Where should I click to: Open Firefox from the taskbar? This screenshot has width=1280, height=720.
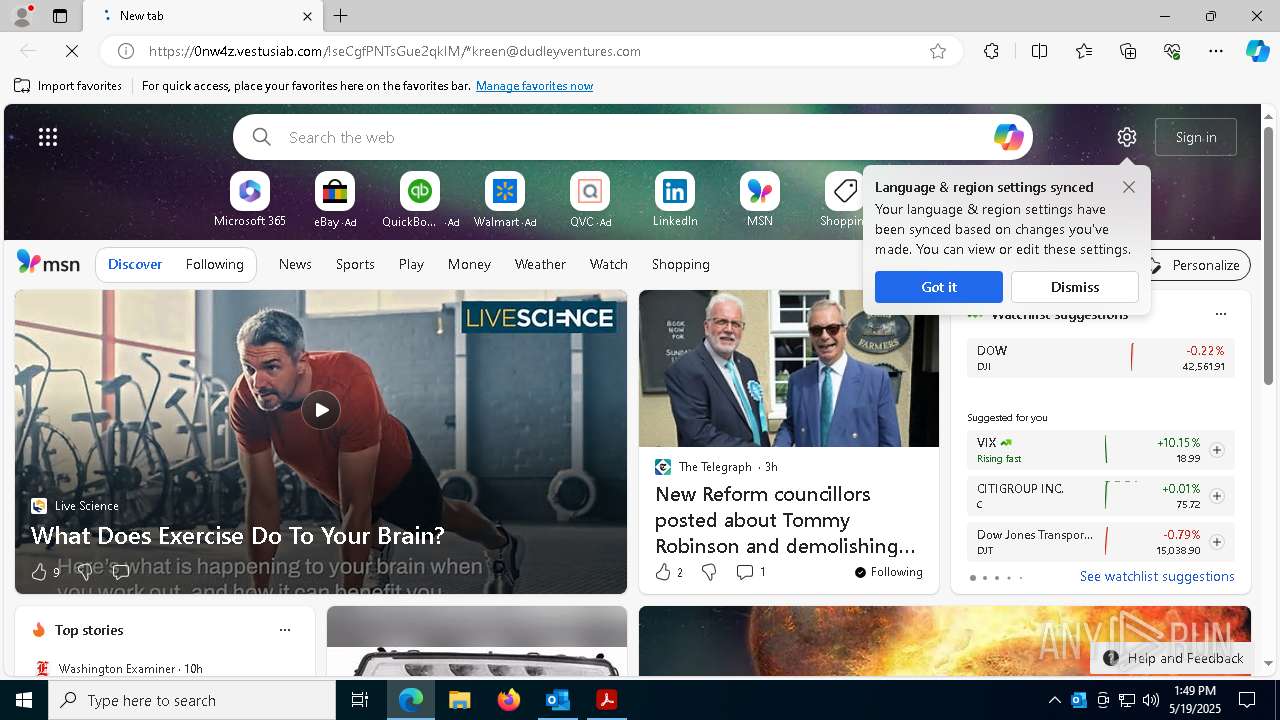(508, 700)
